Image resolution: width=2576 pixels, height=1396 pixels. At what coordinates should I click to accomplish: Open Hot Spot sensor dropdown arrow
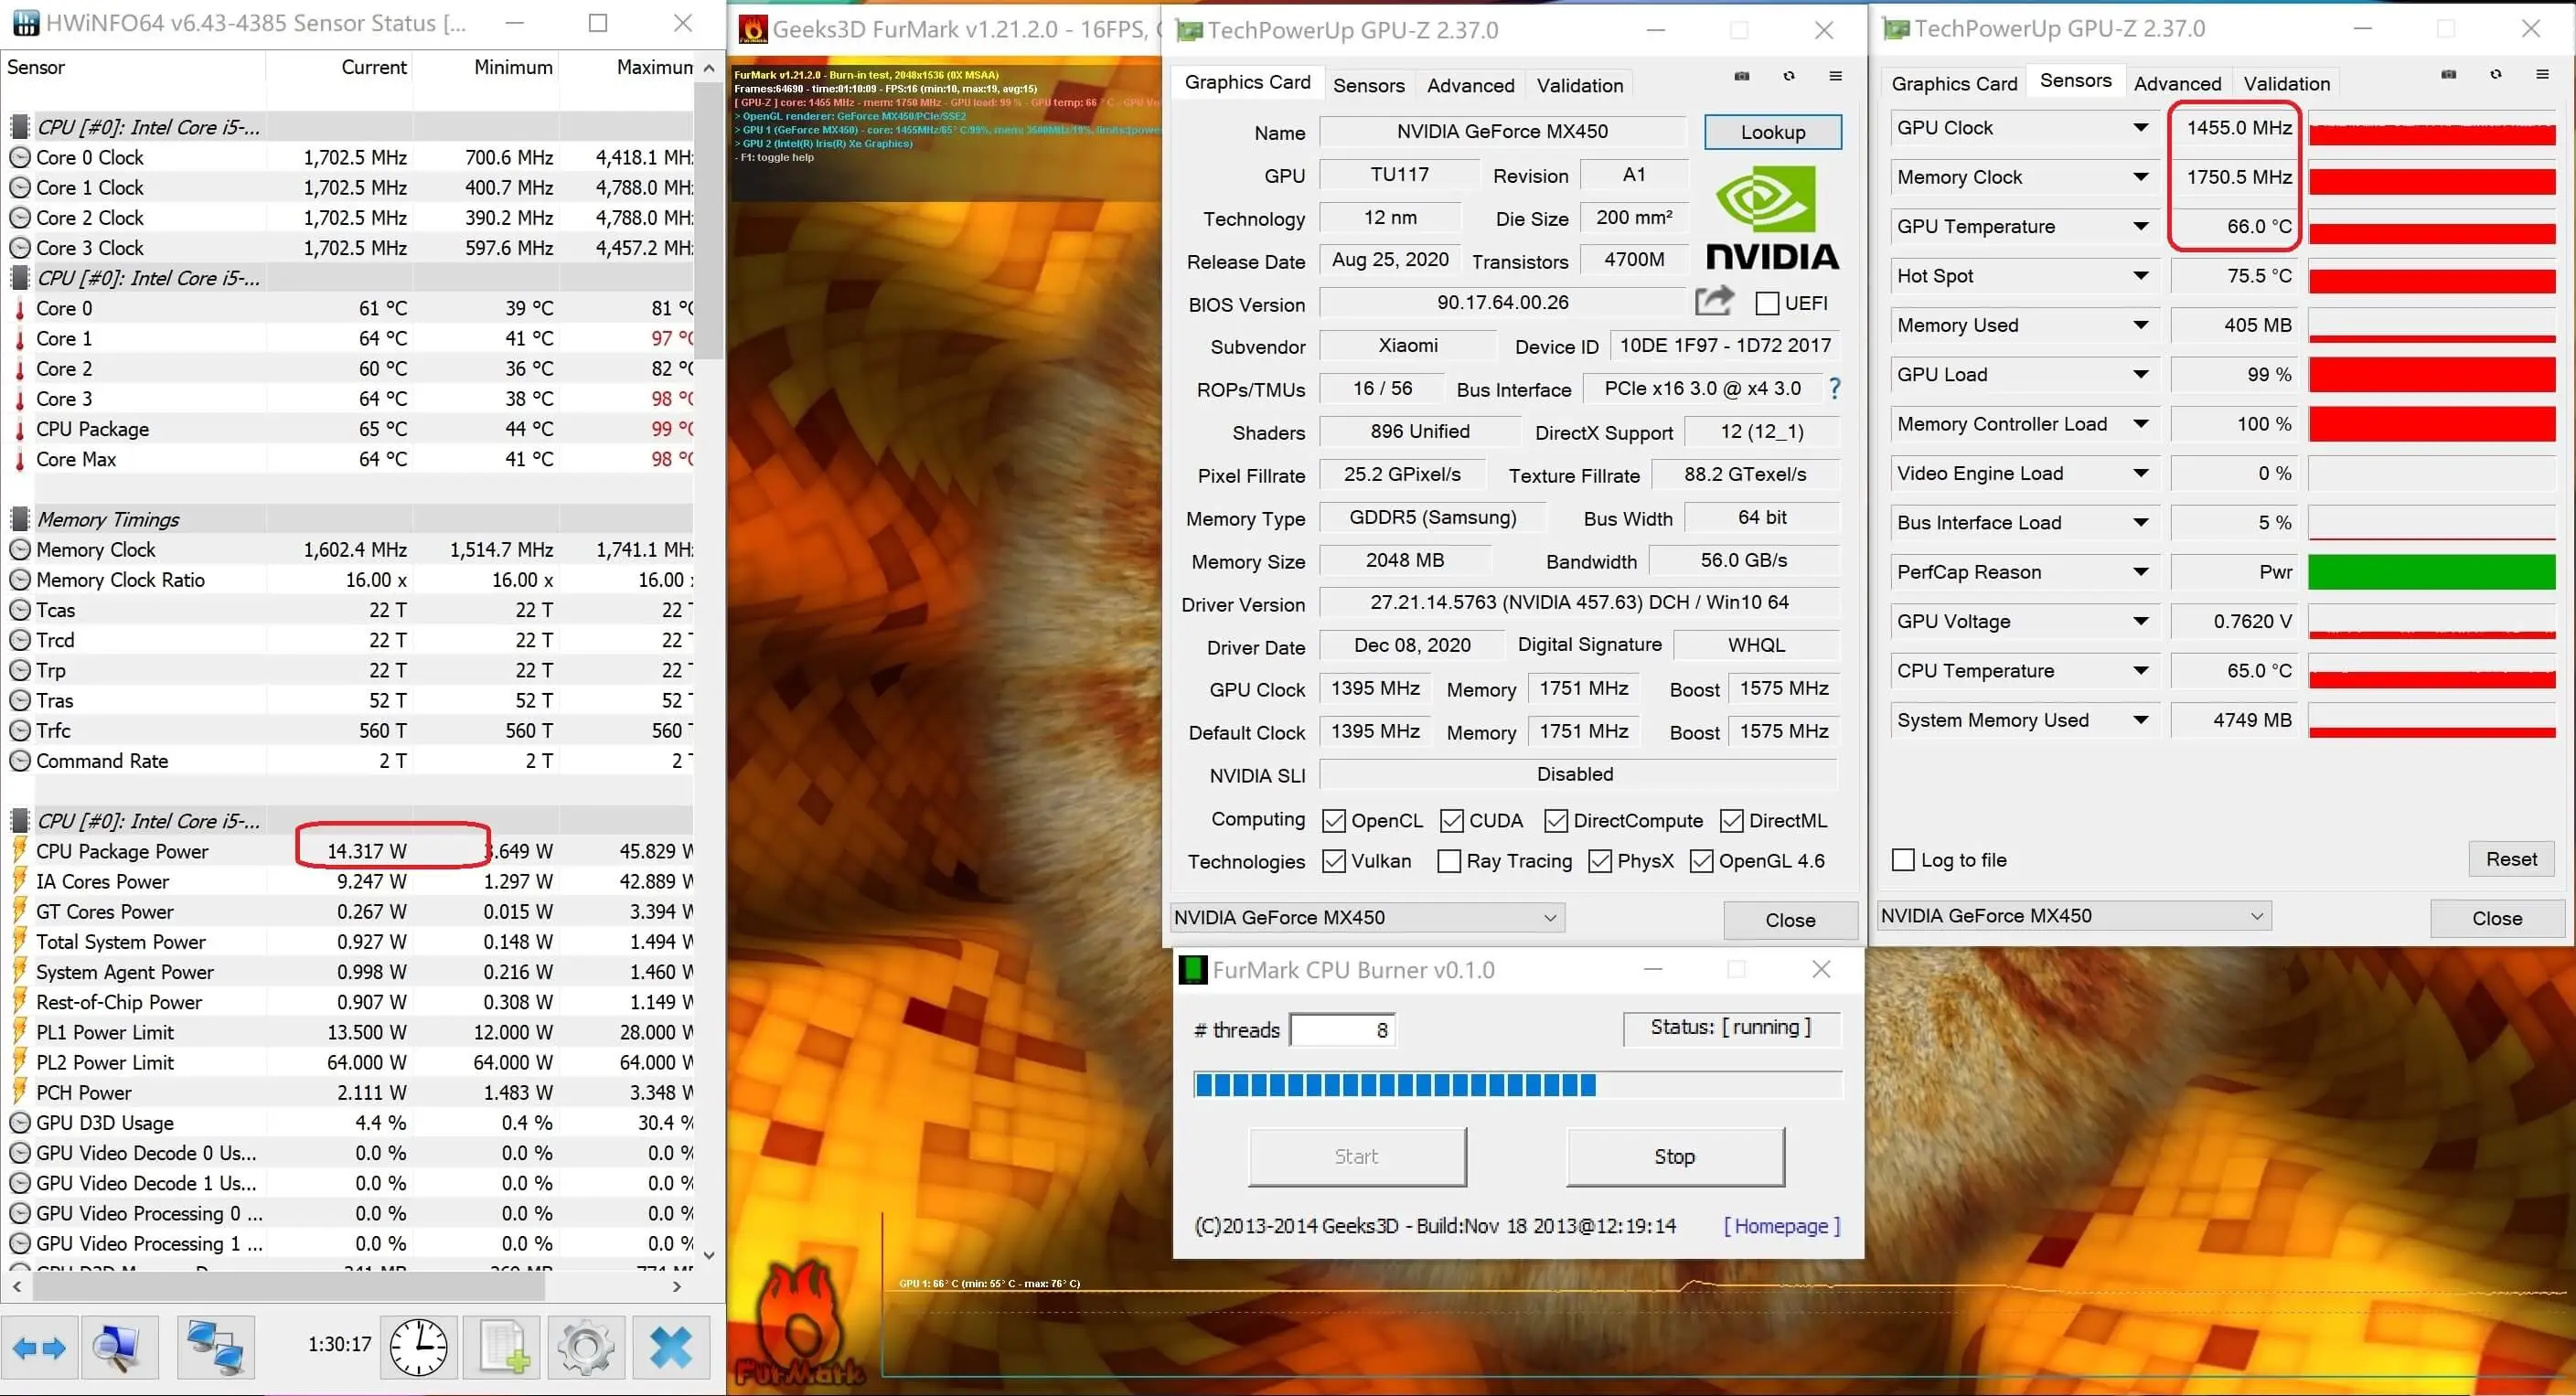2140,276
